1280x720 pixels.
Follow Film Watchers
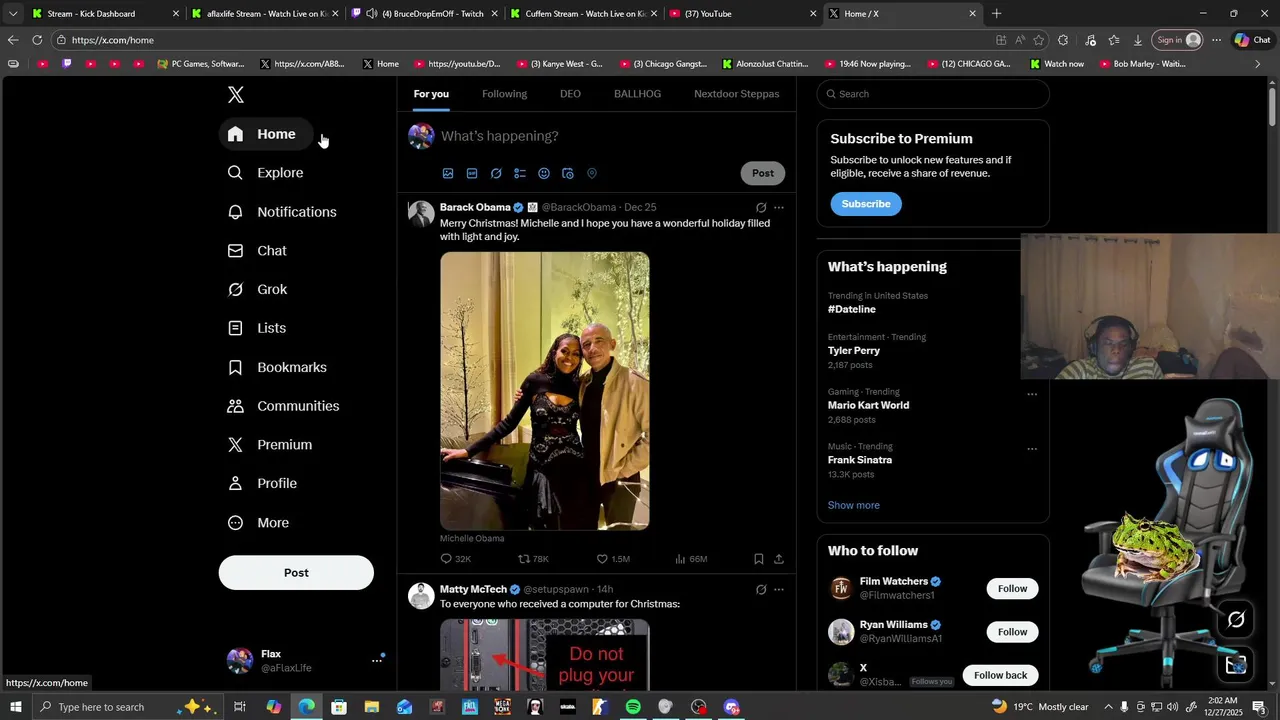[x=1012, y=589]
